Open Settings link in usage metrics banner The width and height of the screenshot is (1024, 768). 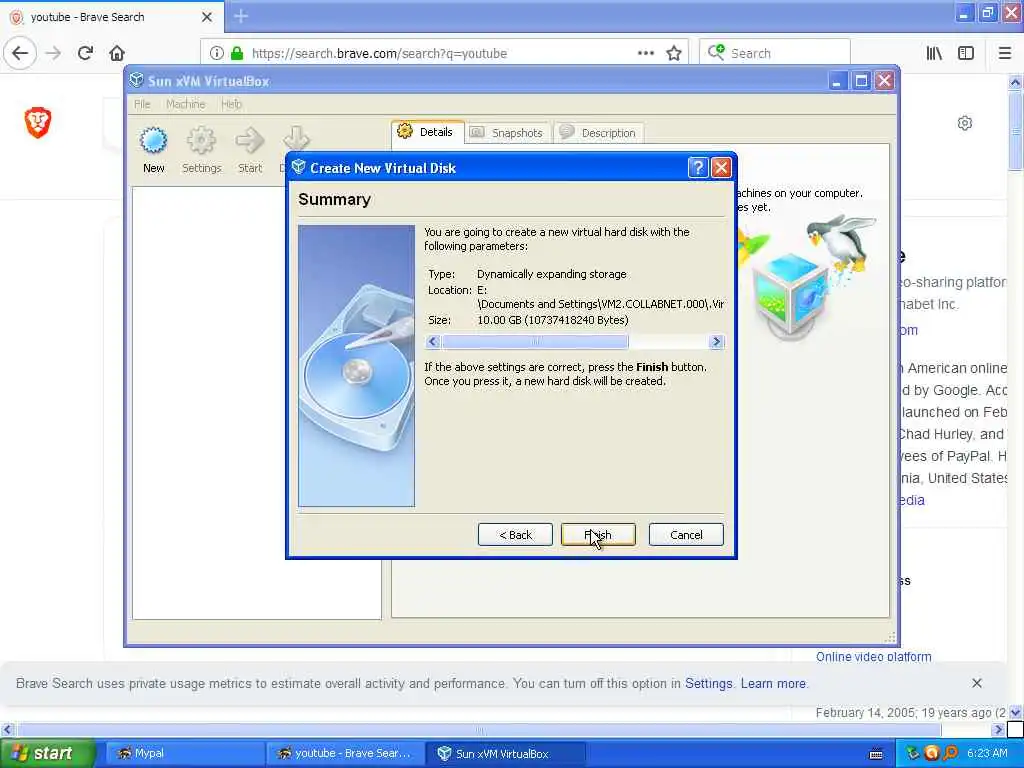pos(709,683)
